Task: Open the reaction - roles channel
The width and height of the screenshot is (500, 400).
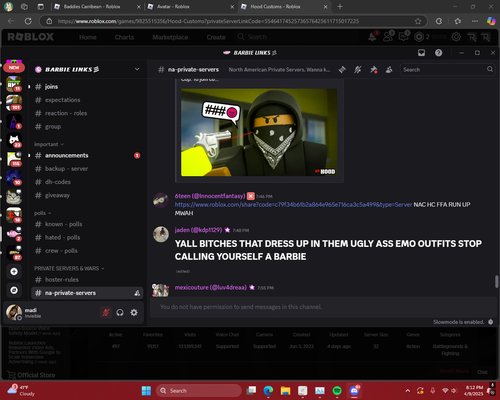Action: 87,113
